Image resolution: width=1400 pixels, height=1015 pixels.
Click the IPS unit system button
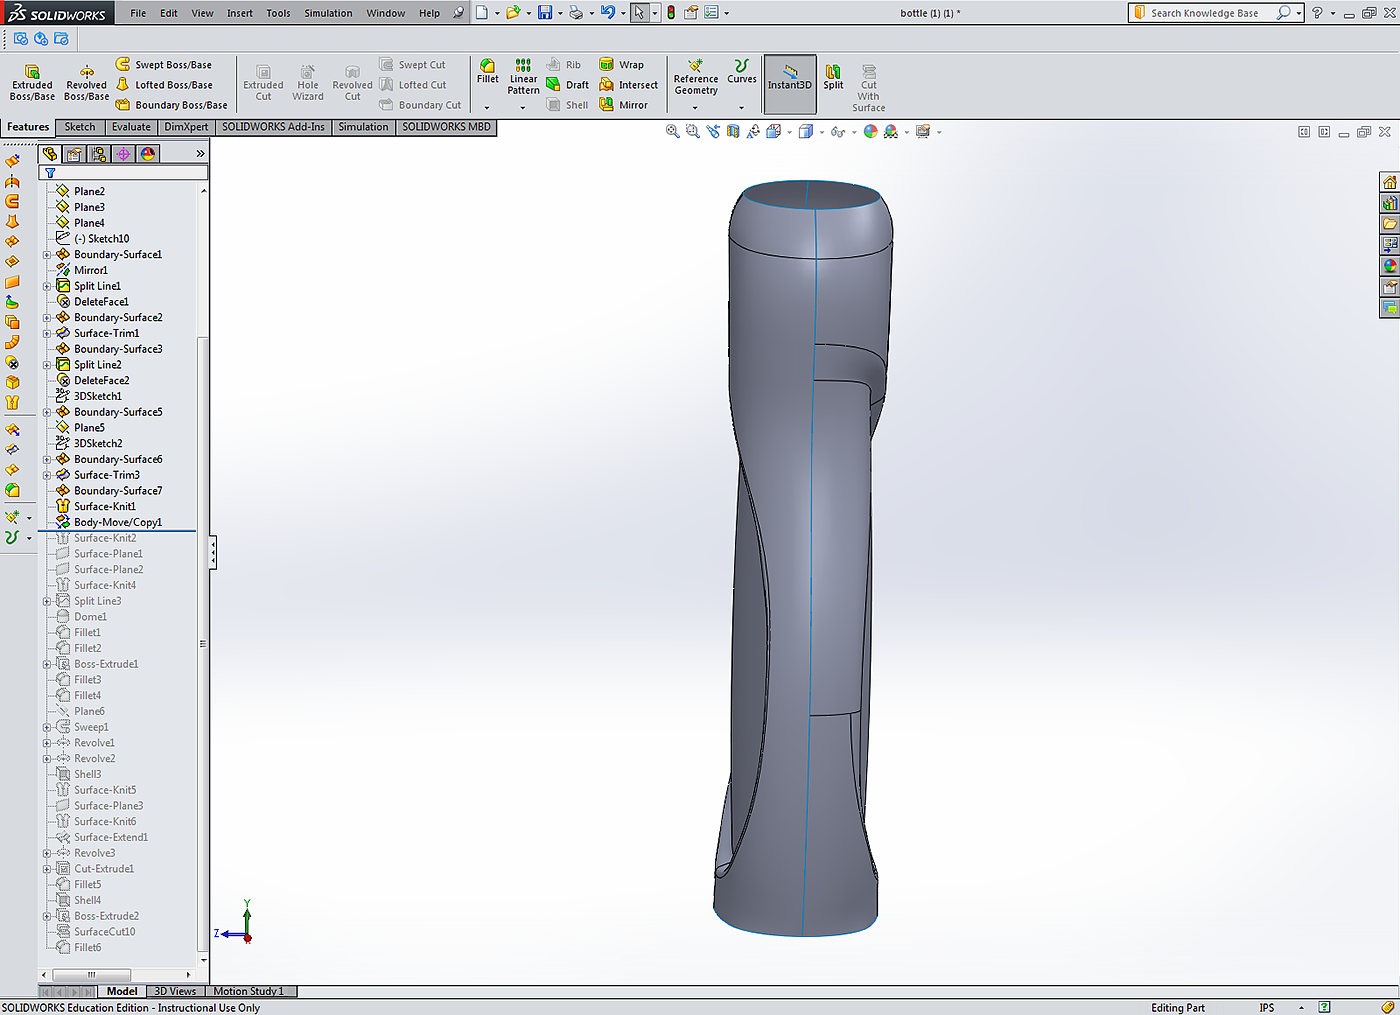pos(1267,1008)
